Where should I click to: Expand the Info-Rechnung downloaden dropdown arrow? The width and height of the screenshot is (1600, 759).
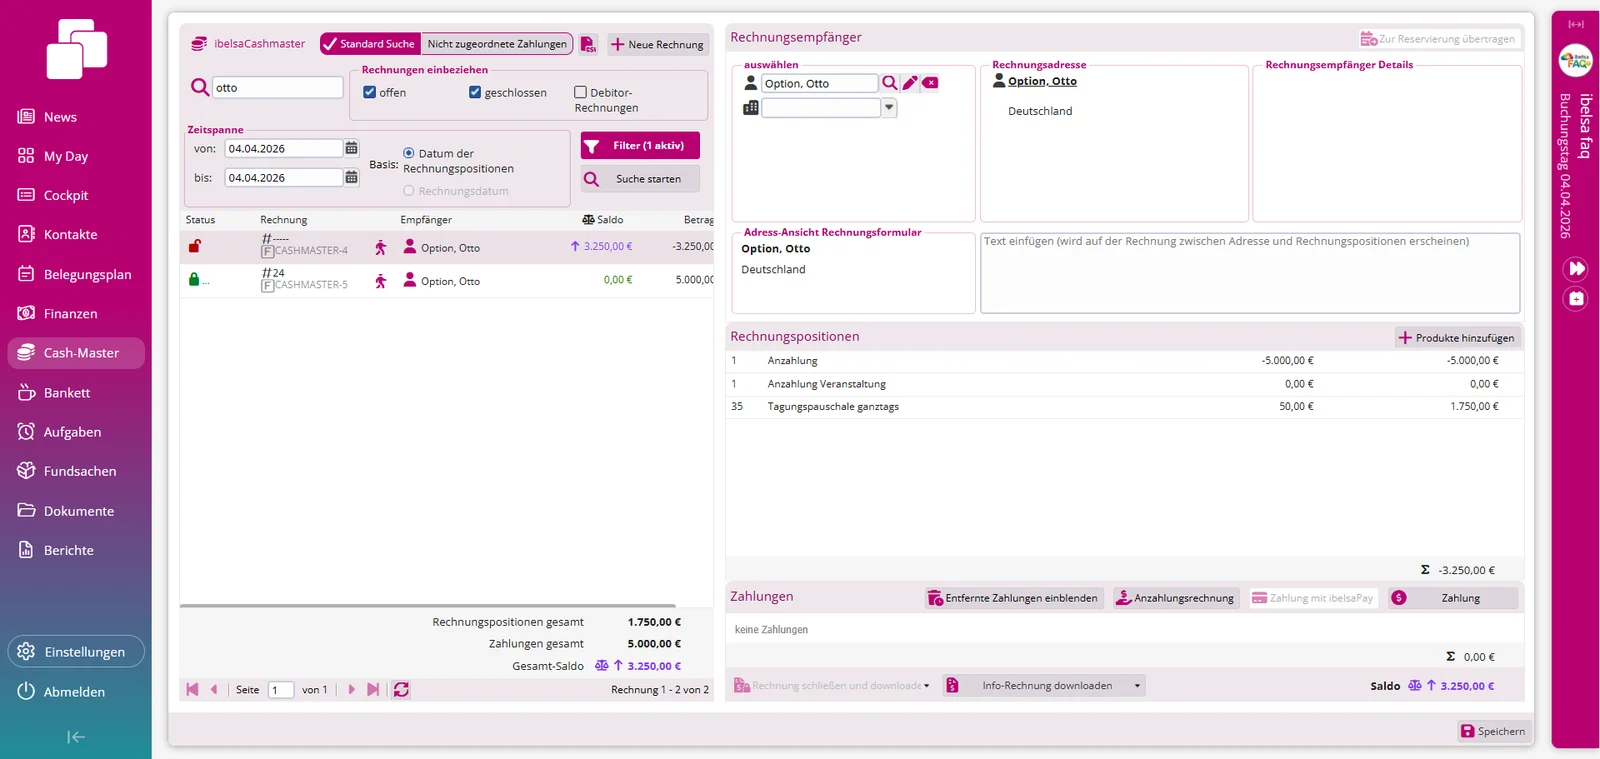[1137, 686]
